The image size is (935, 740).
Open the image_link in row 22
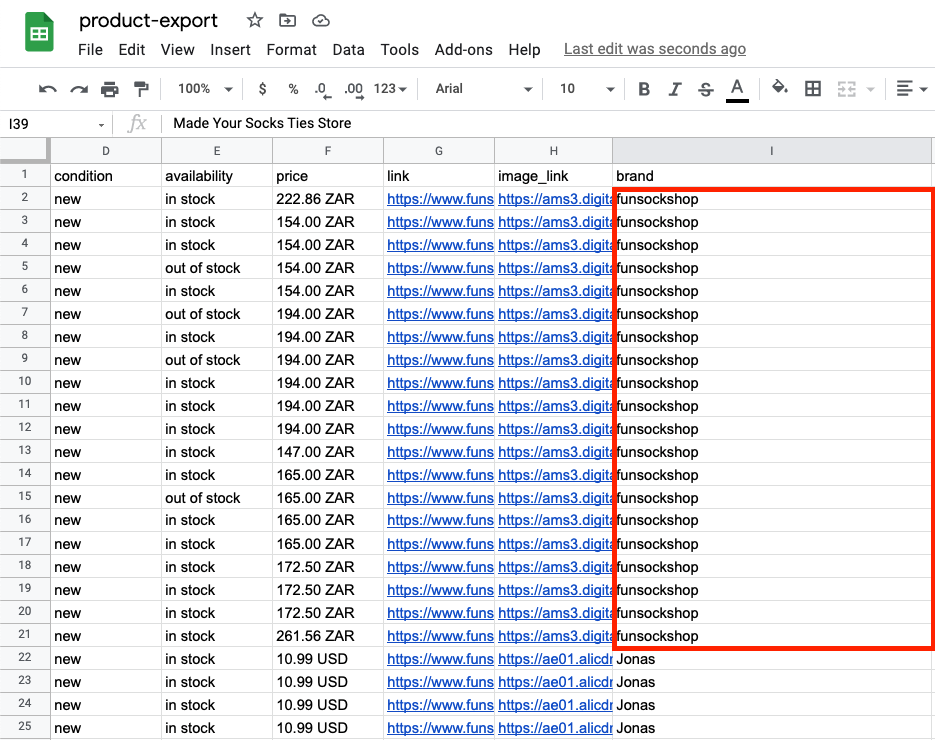point(555,660)
